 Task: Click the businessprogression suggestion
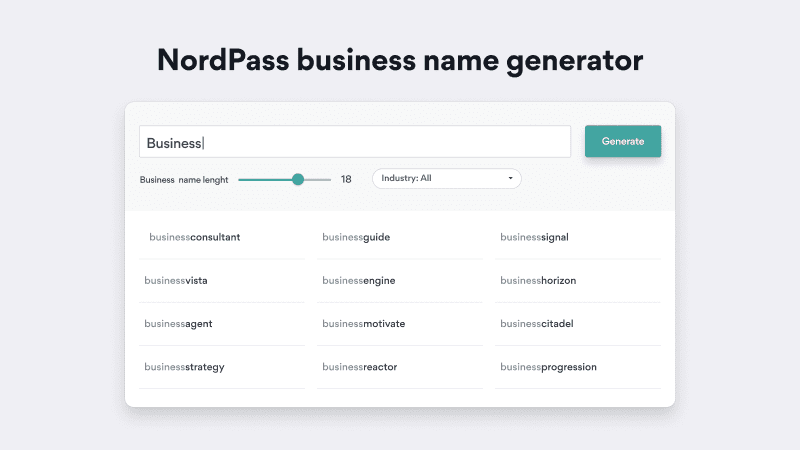(x=548, y=367)
